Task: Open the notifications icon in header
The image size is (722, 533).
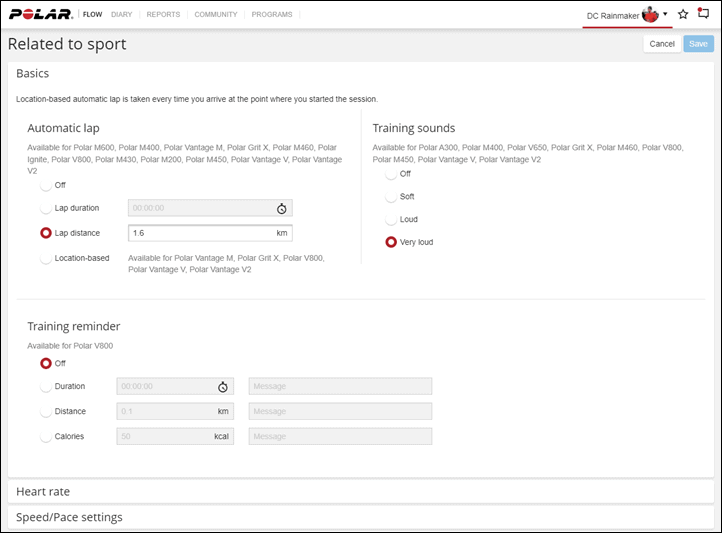Action: click(703, 13)
